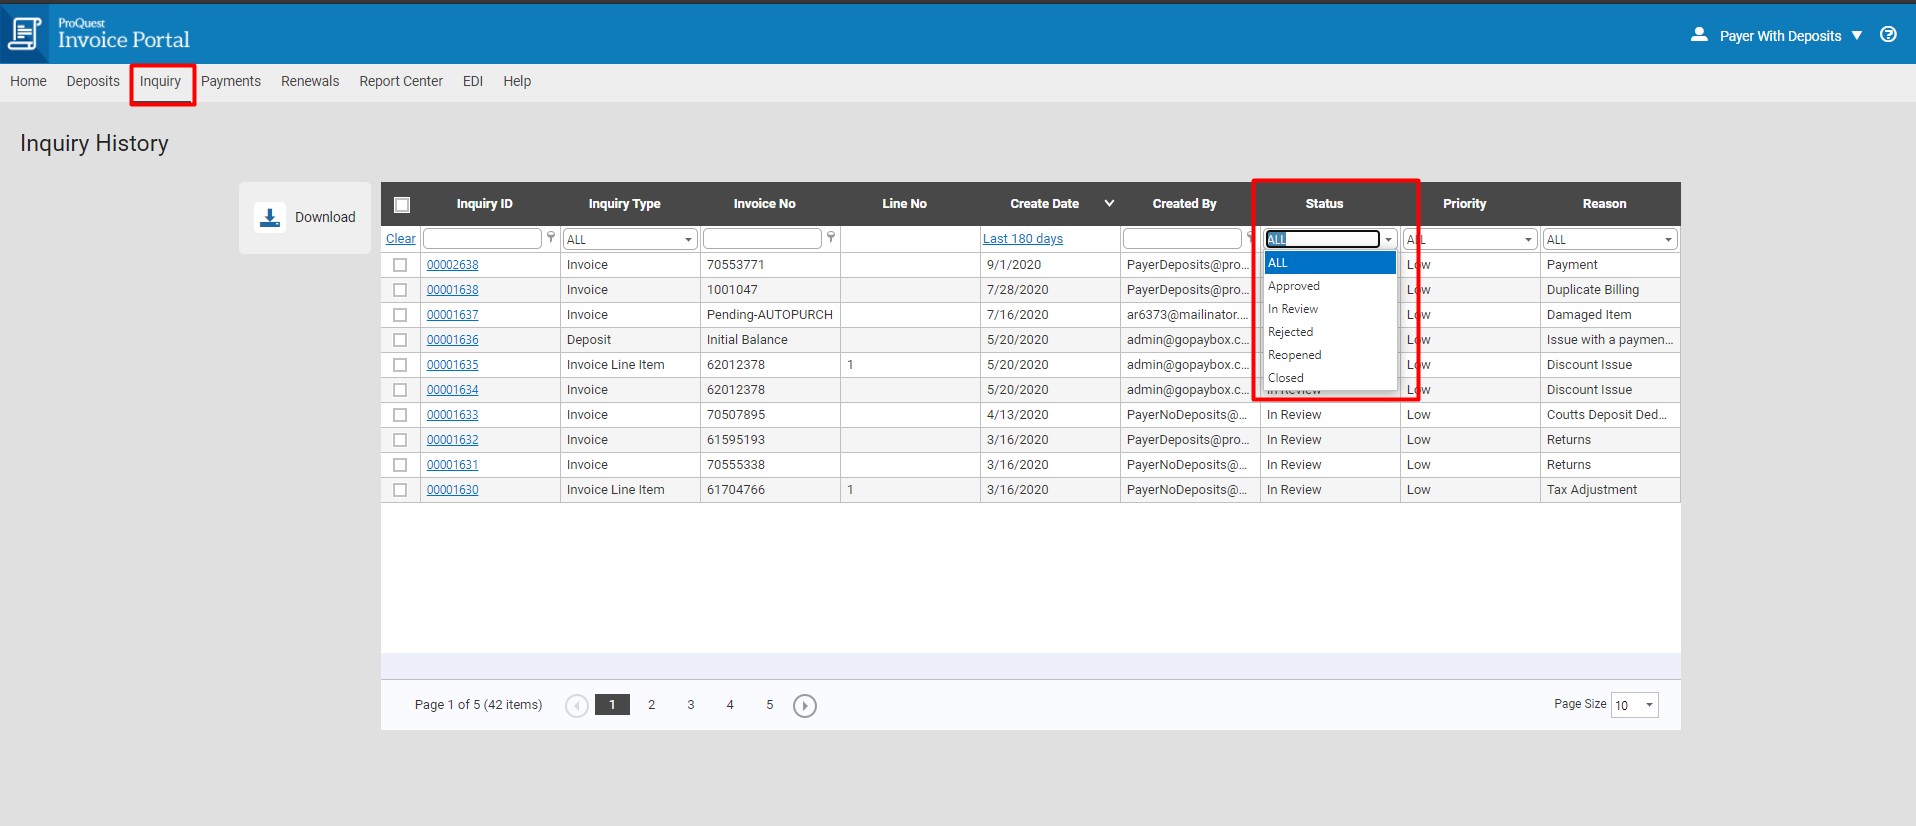Open the EDI menu
The image size is (1916, 826).
point(473,81)
